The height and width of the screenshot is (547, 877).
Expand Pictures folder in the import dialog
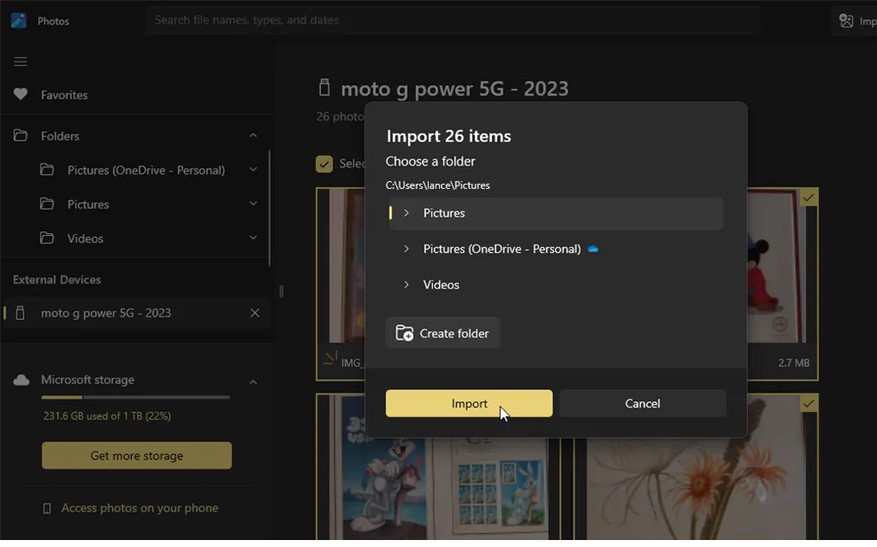tap(407, 213)
